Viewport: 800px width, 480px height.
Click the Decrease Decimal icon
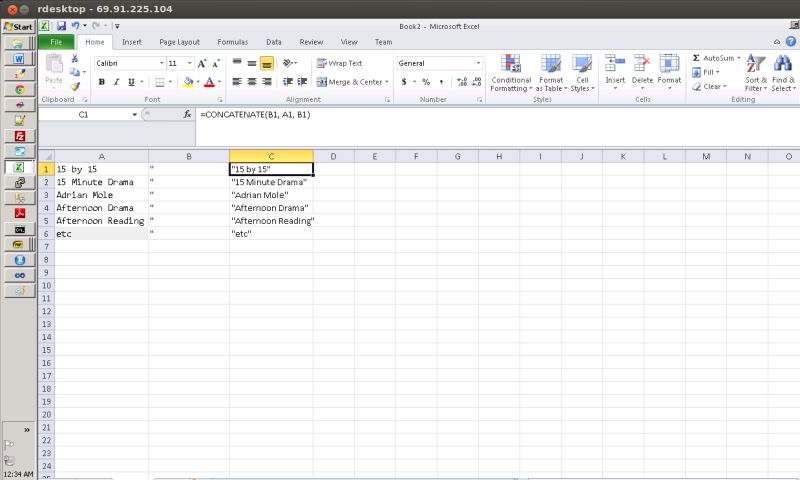click(x=477, y=82)
